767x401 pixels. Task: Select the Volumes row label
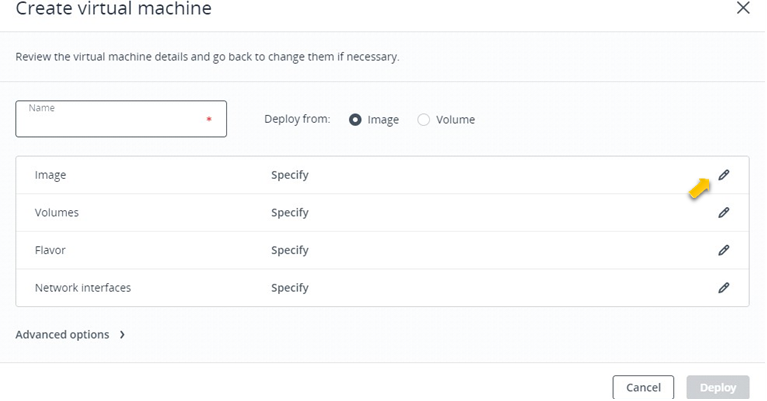[x=57, y=213]
